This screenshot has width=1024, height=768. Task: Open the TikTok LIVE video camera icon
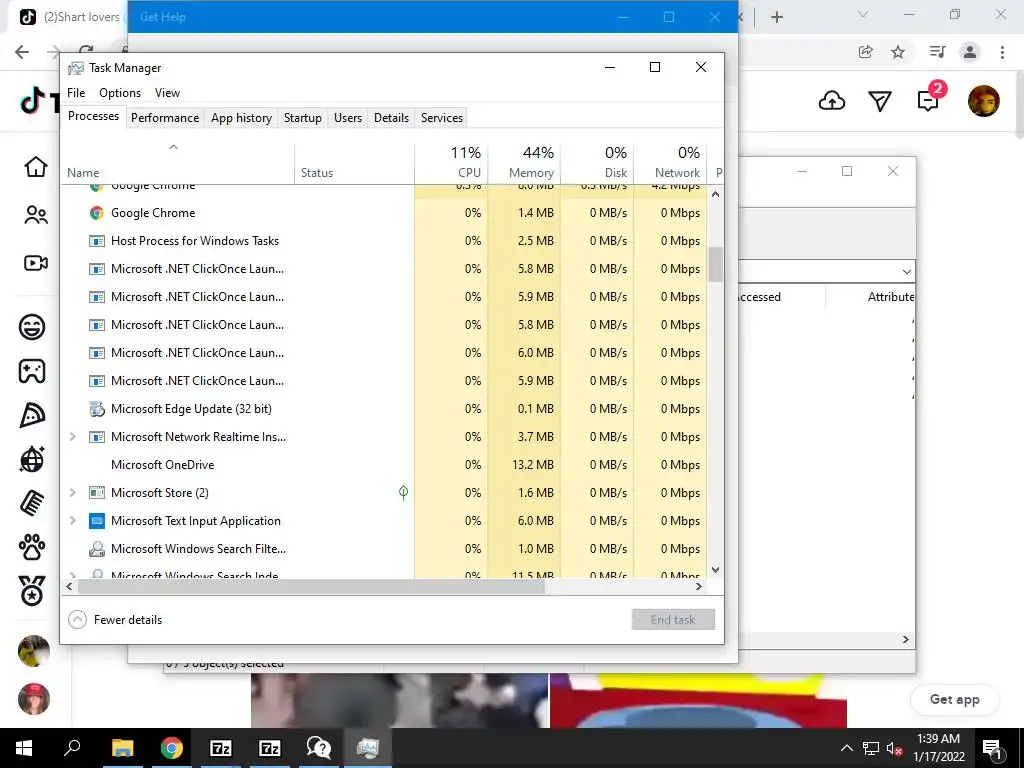click(35, 263)
